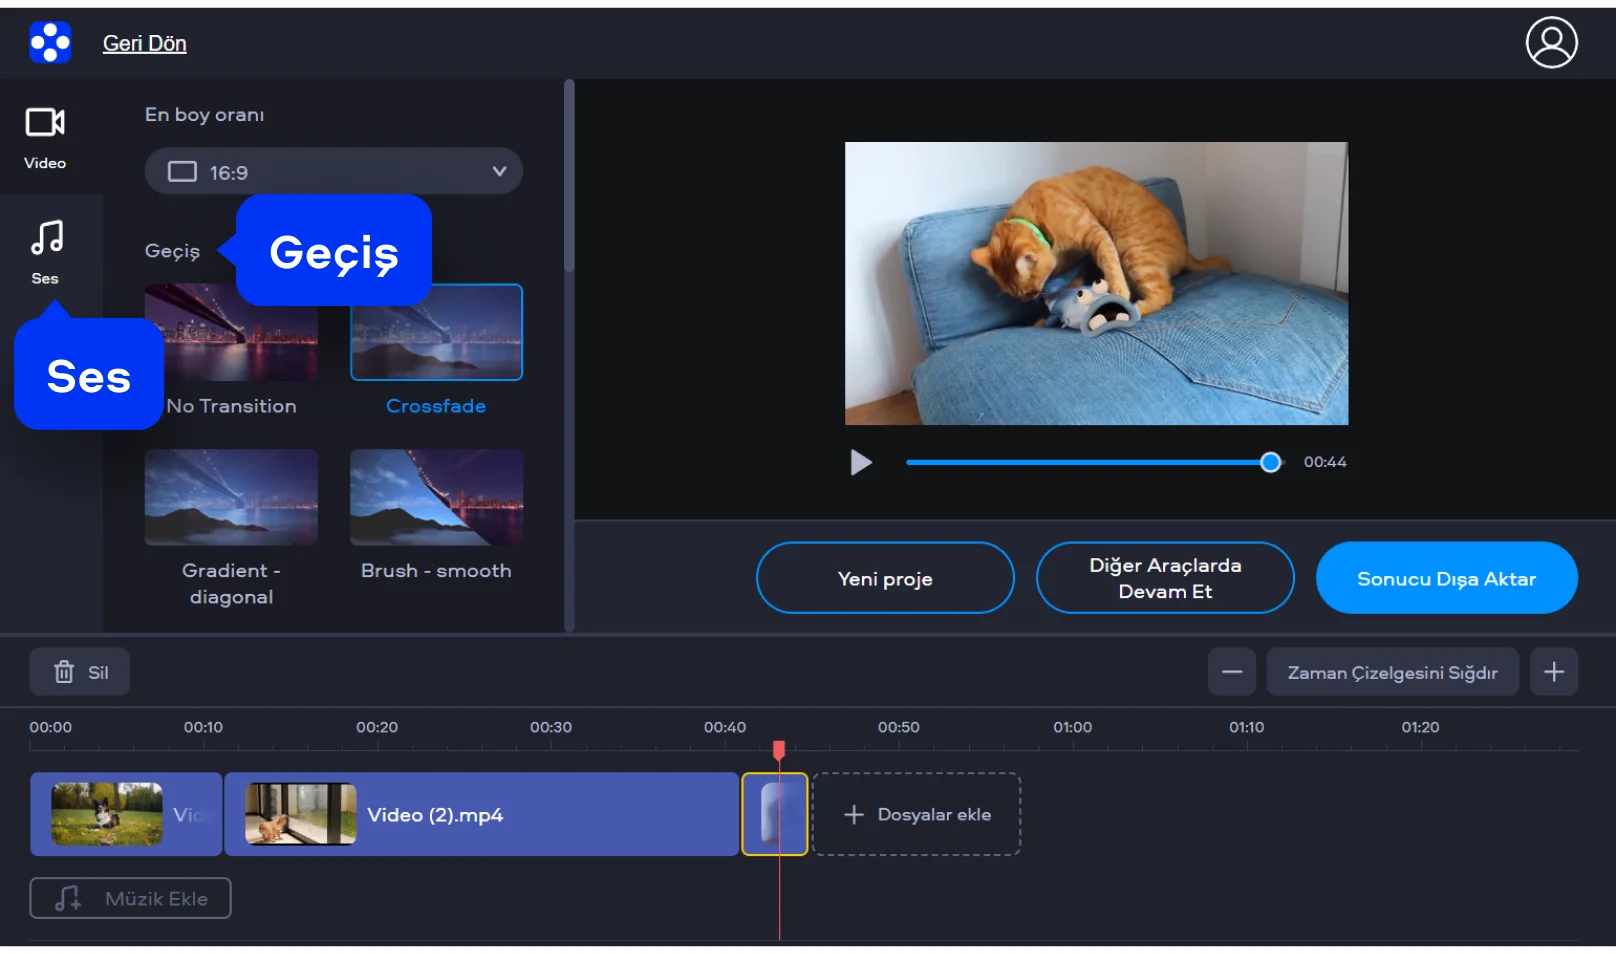Add files via Dosyalar ekle box
Image resolution: width=1616 pixels, height=954 pixels.
click(916, 814)
